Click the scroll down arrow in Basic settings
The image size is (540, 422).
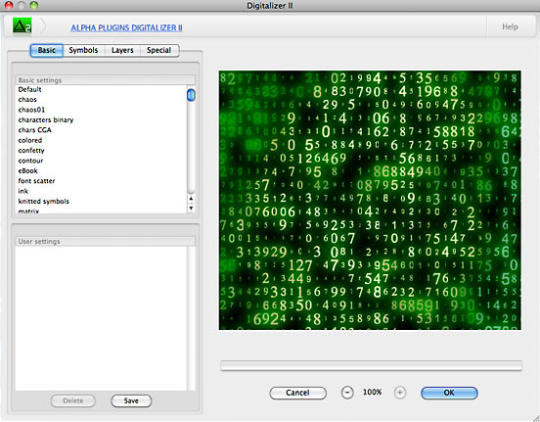191,208
